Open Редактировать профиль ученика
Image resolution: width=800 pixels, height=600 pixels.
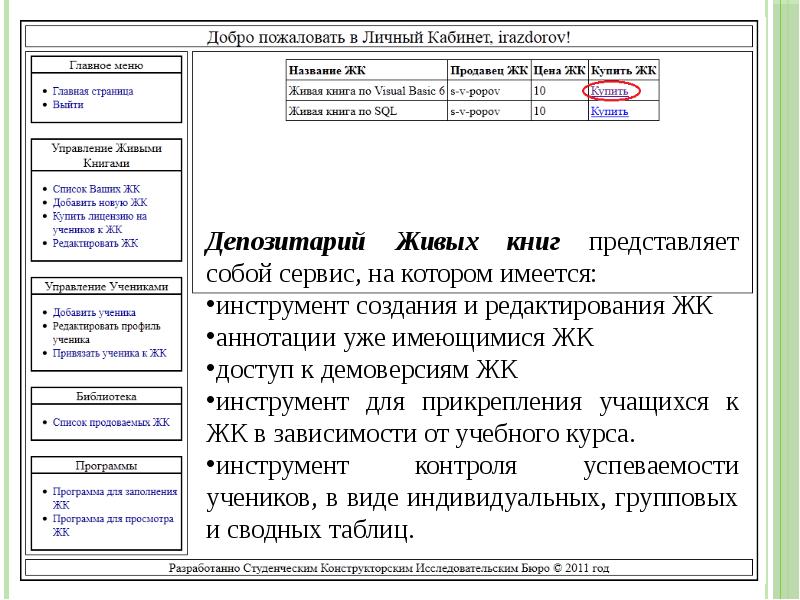point(108,326)
